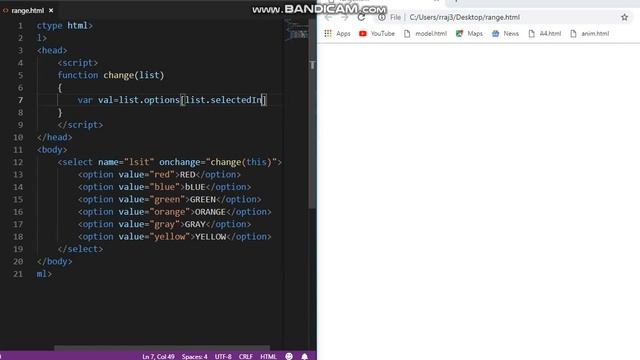Screen dimensions: 640x360
Task: Click the "</select>" tag on line 19
Action: point(80,249)
